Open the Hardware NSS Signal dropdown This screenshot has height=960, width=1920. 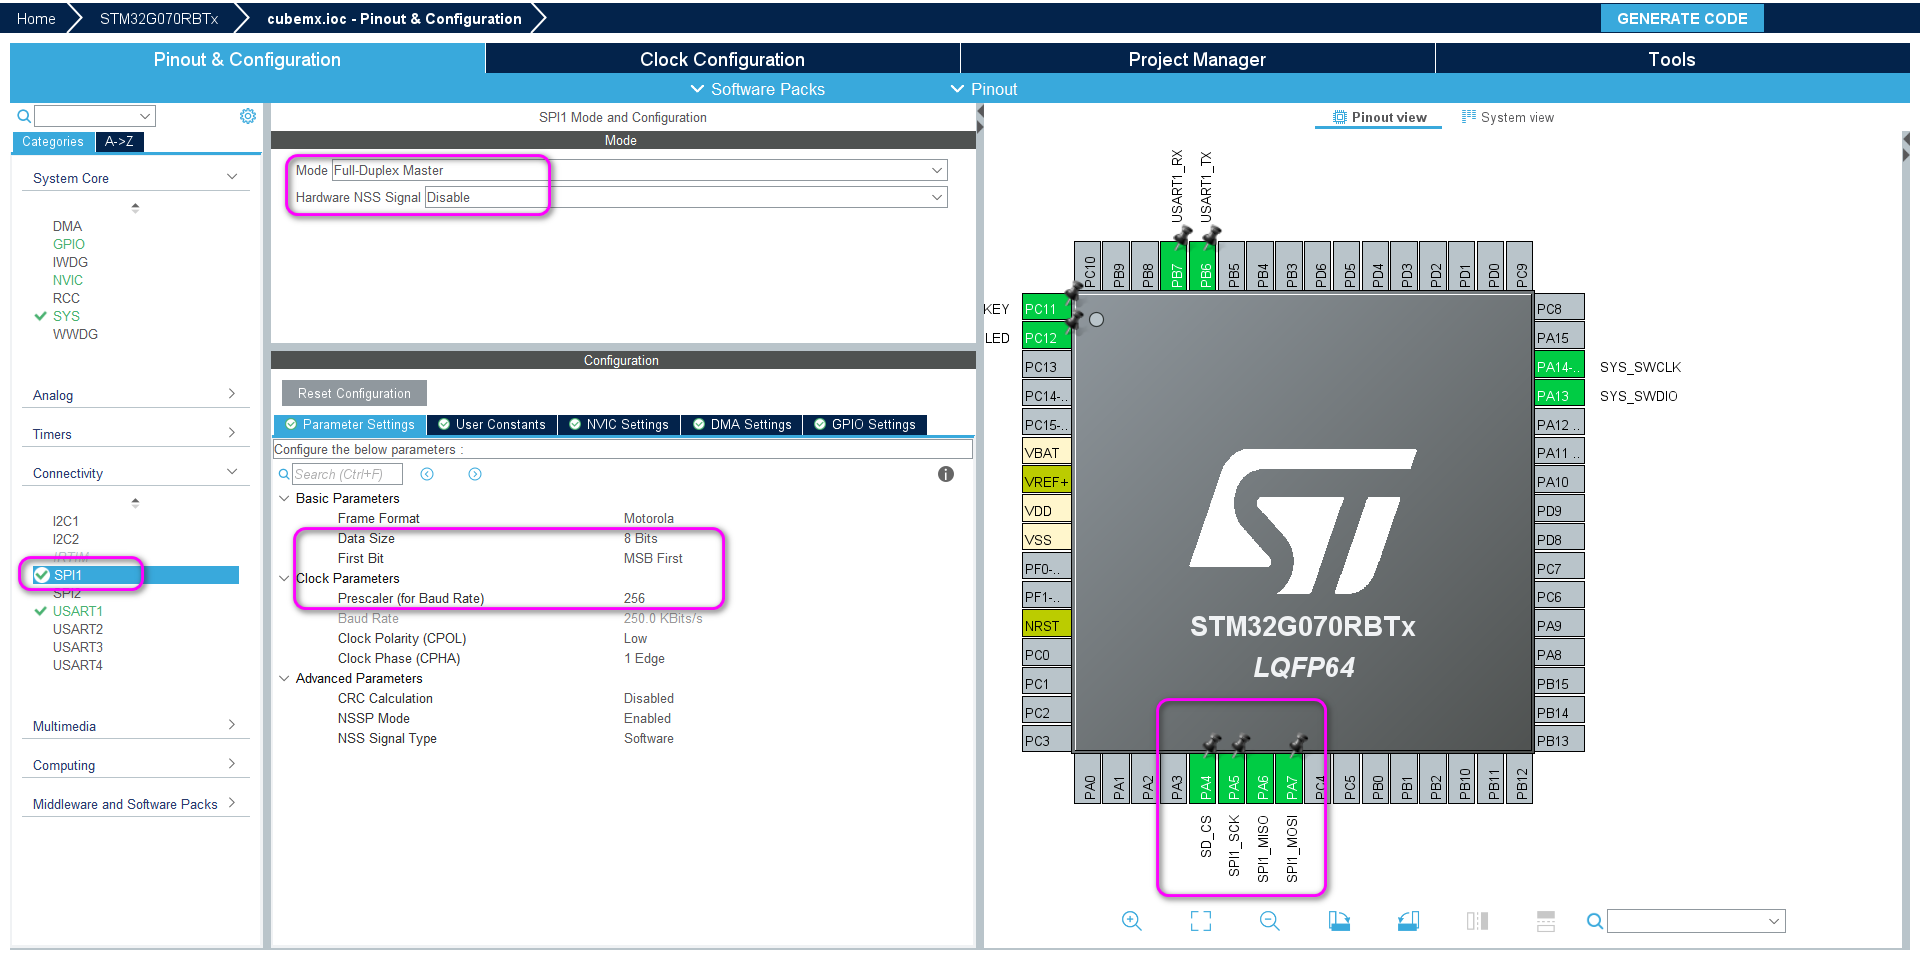click(686, 197)
